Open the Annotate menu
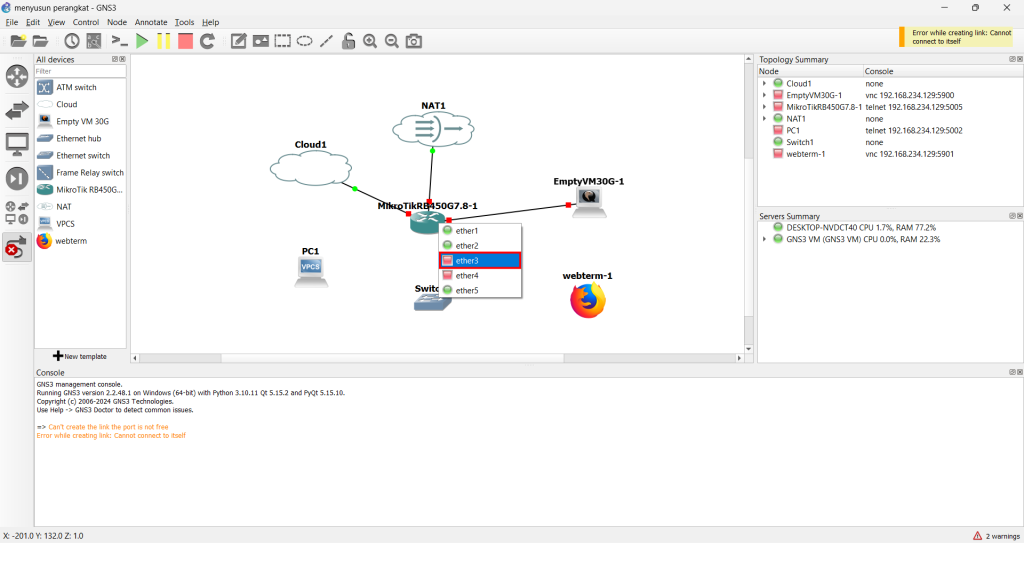The height and width of the screenshot is (576, 1024). click(x=151, y=22)
